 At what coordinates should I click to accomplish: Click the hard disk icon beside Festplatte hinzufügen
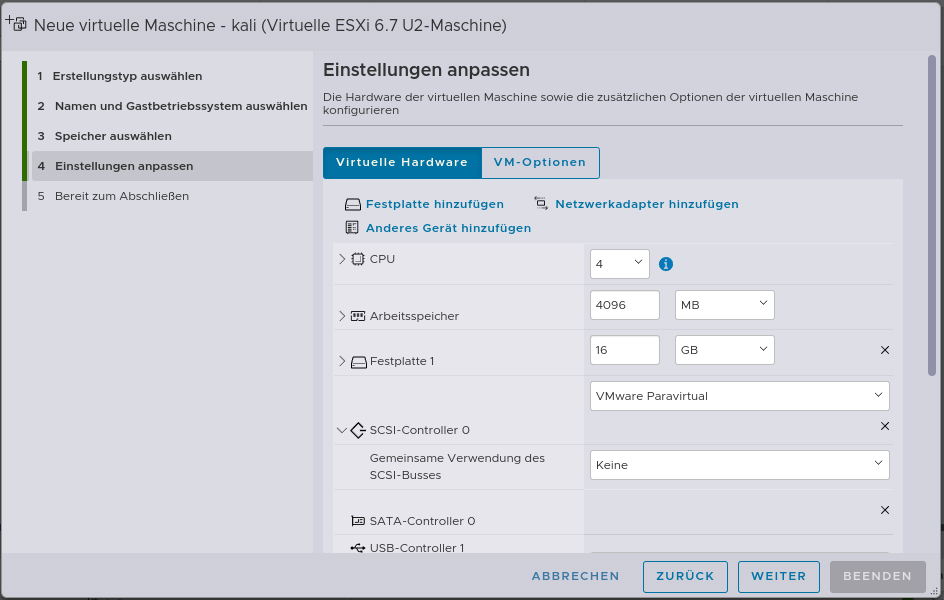[x=353, y=203]
